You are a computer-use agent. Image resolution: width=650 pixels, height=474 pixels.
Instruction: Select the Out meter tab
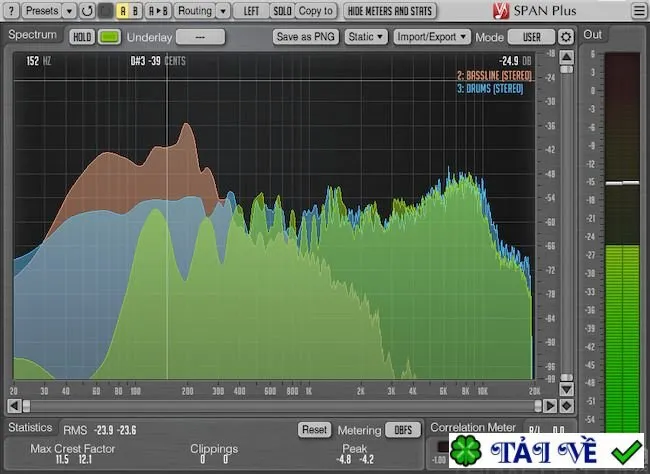point(593,35)
